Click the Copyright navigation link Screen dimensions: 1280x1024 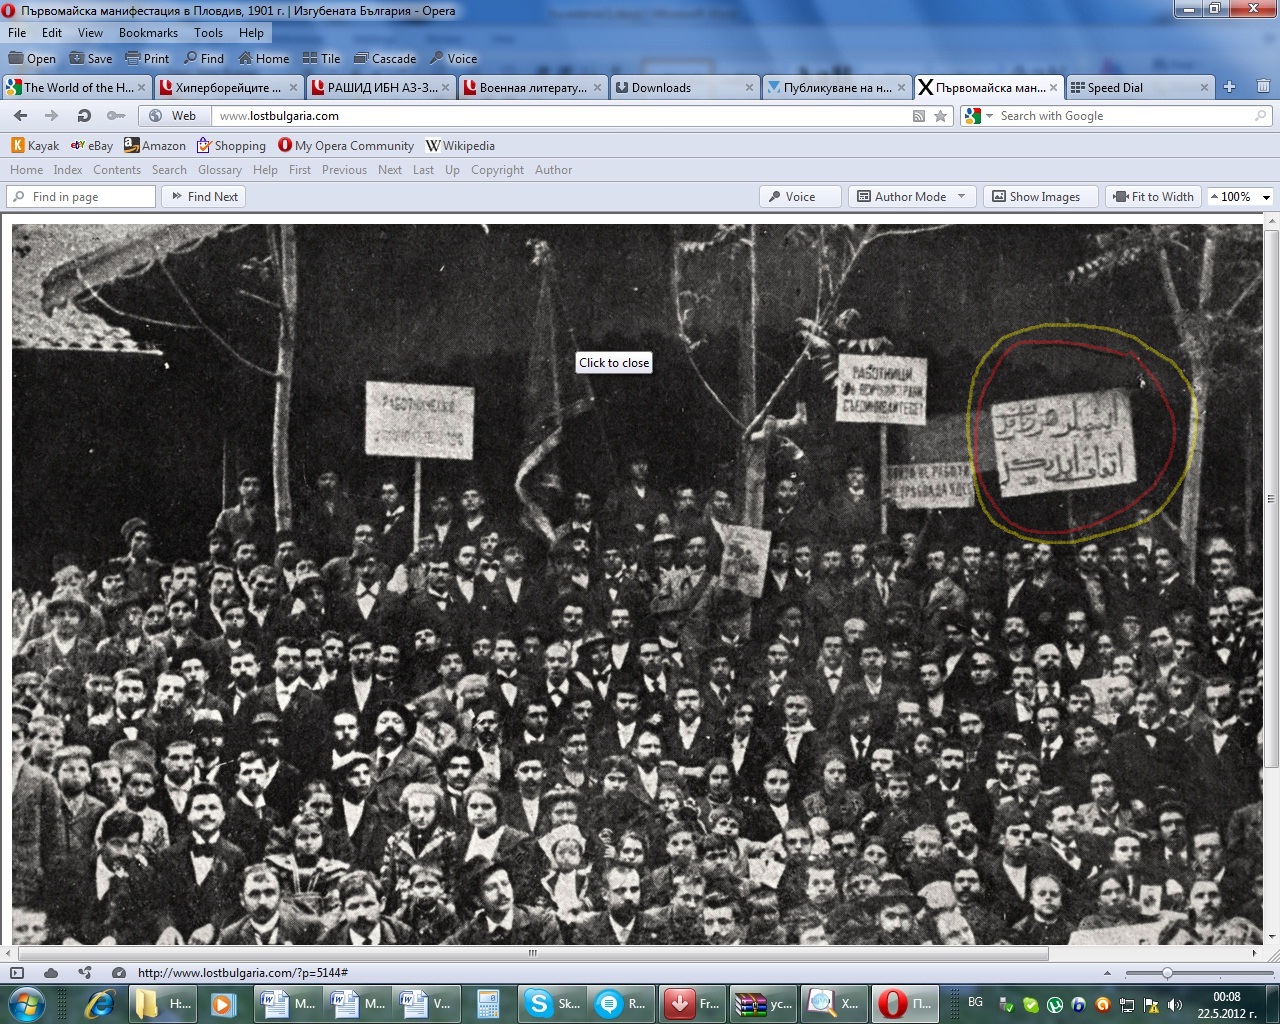[x=497, y=170]
